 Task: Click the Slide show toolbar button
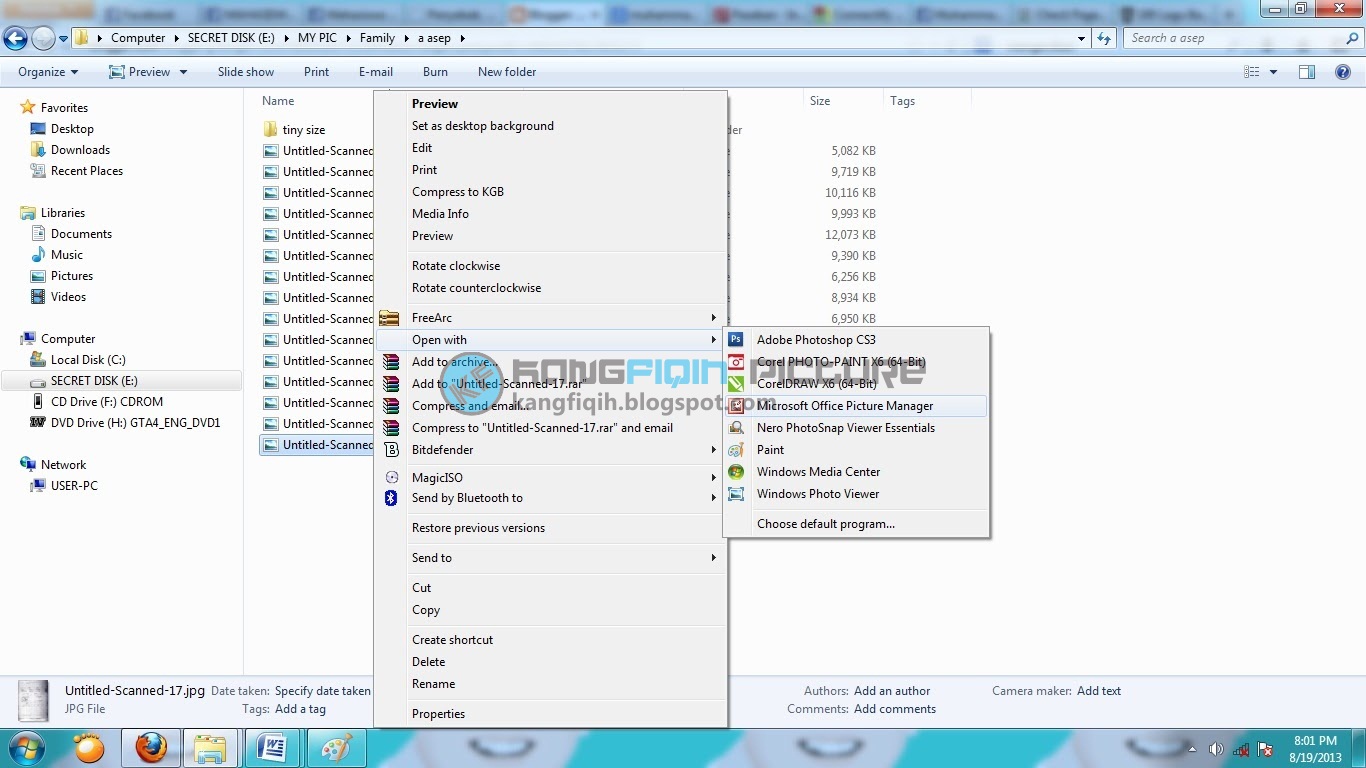[x=246, y=72]
